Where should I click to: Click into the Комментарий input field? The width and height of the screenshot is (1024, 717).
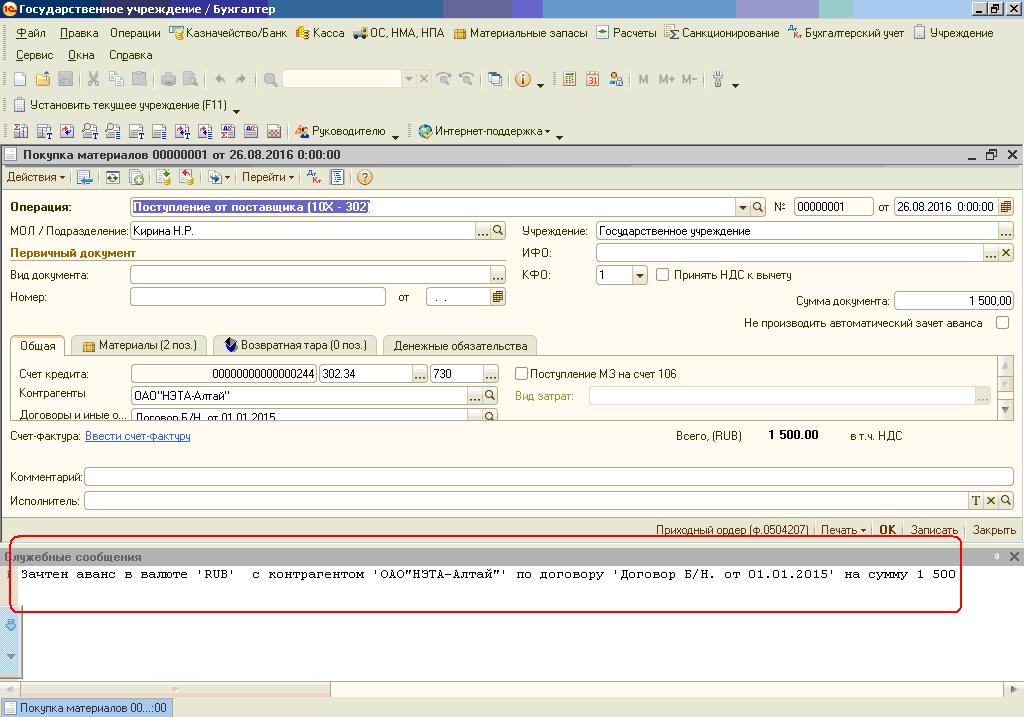pos(548,478)
